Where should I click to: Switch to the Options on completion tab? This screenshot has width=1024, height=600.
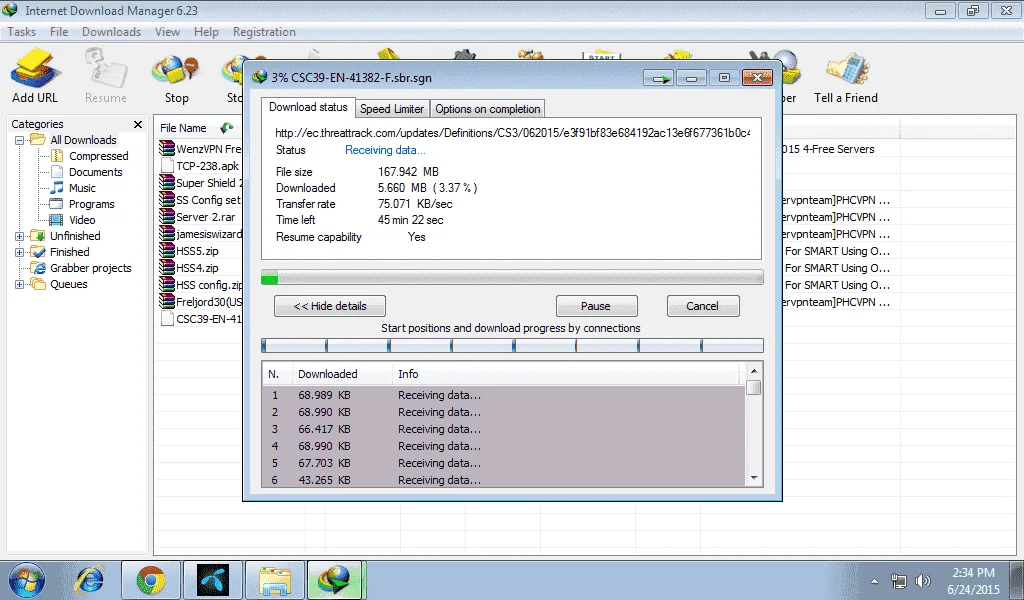tap(488, 109)
